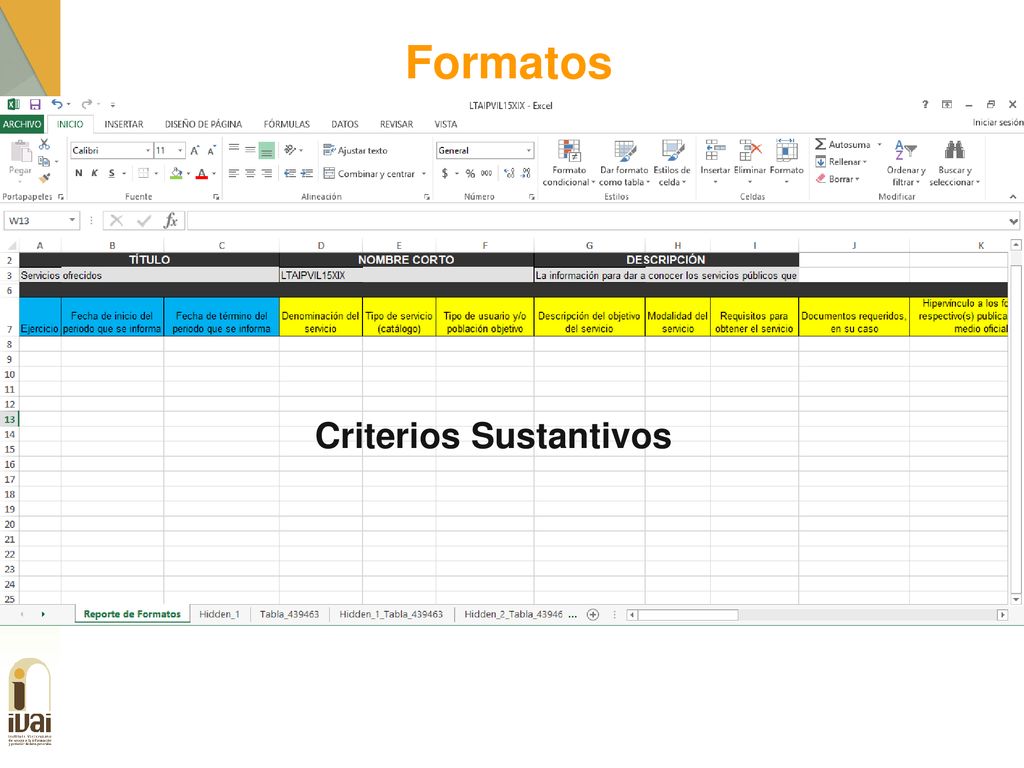This screenshot has width=1024, height=768.
Task: Increase indent of cell
Action: (306, 173)
